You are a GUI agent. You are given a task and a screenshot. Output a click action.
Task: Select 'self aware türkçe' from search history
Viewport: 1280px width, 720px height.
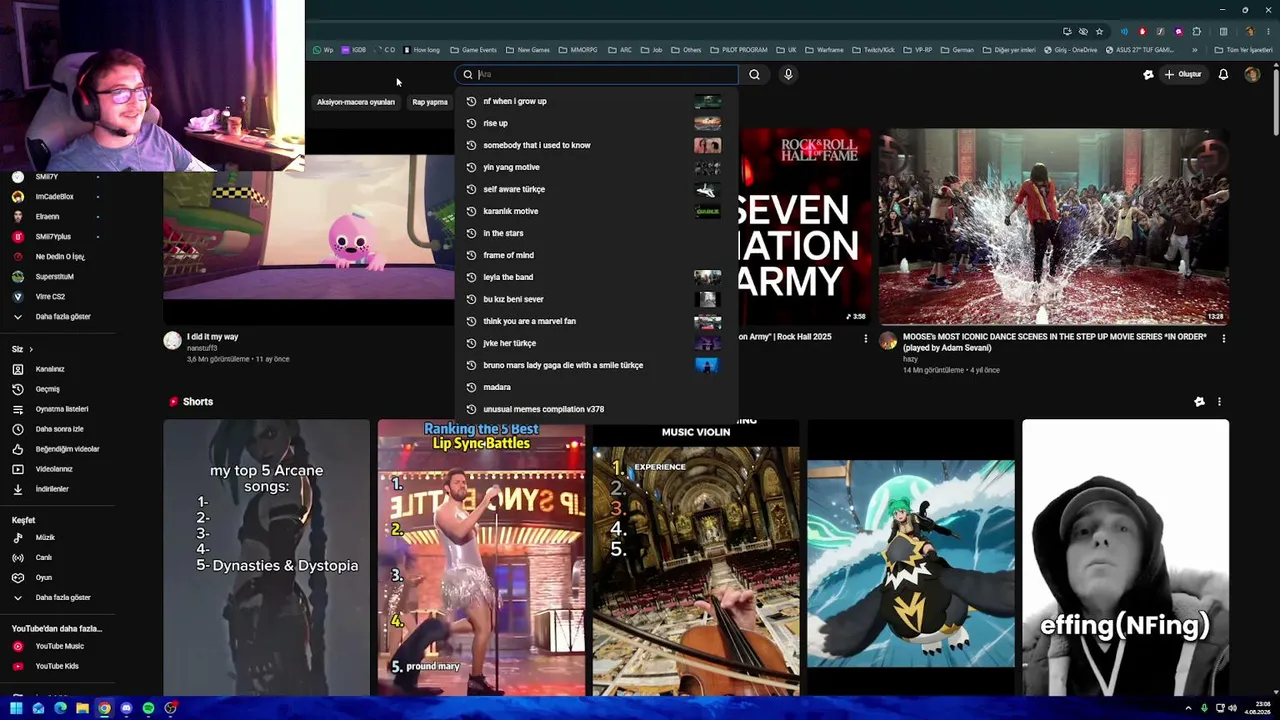[596, 189]
